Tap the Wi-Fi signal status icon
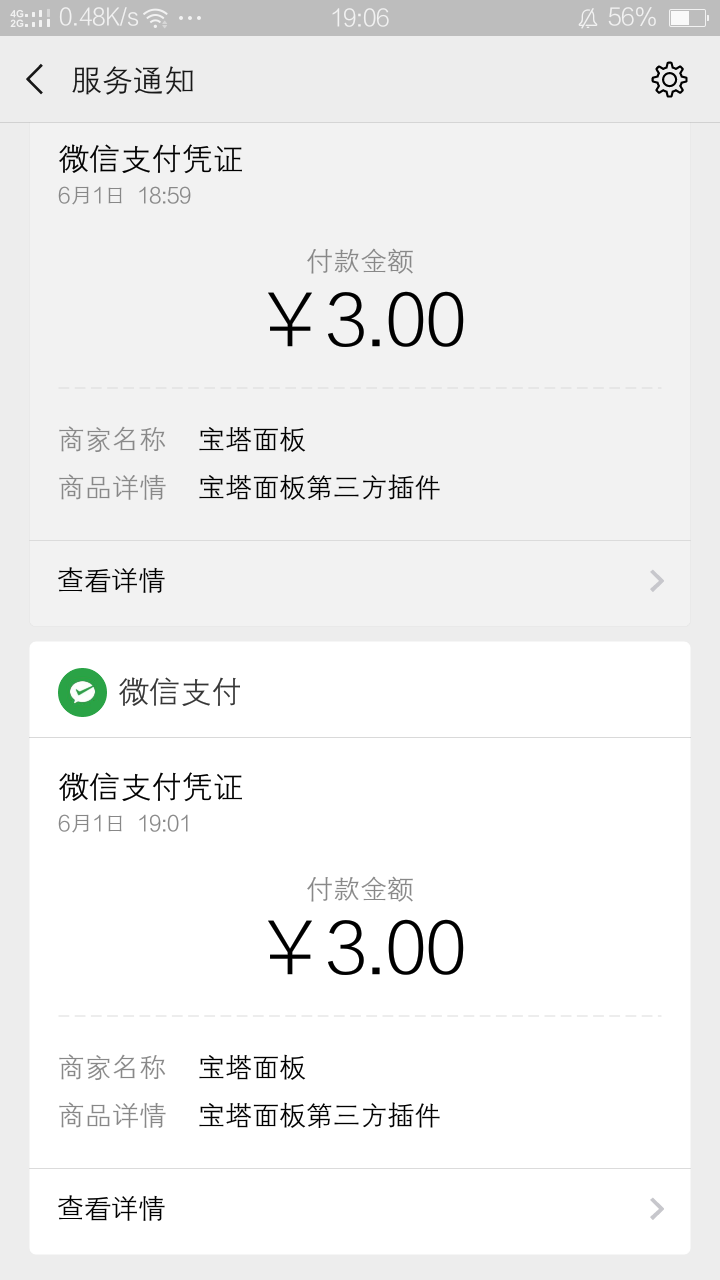720x1280 pixels. click(x=155, y=17)
